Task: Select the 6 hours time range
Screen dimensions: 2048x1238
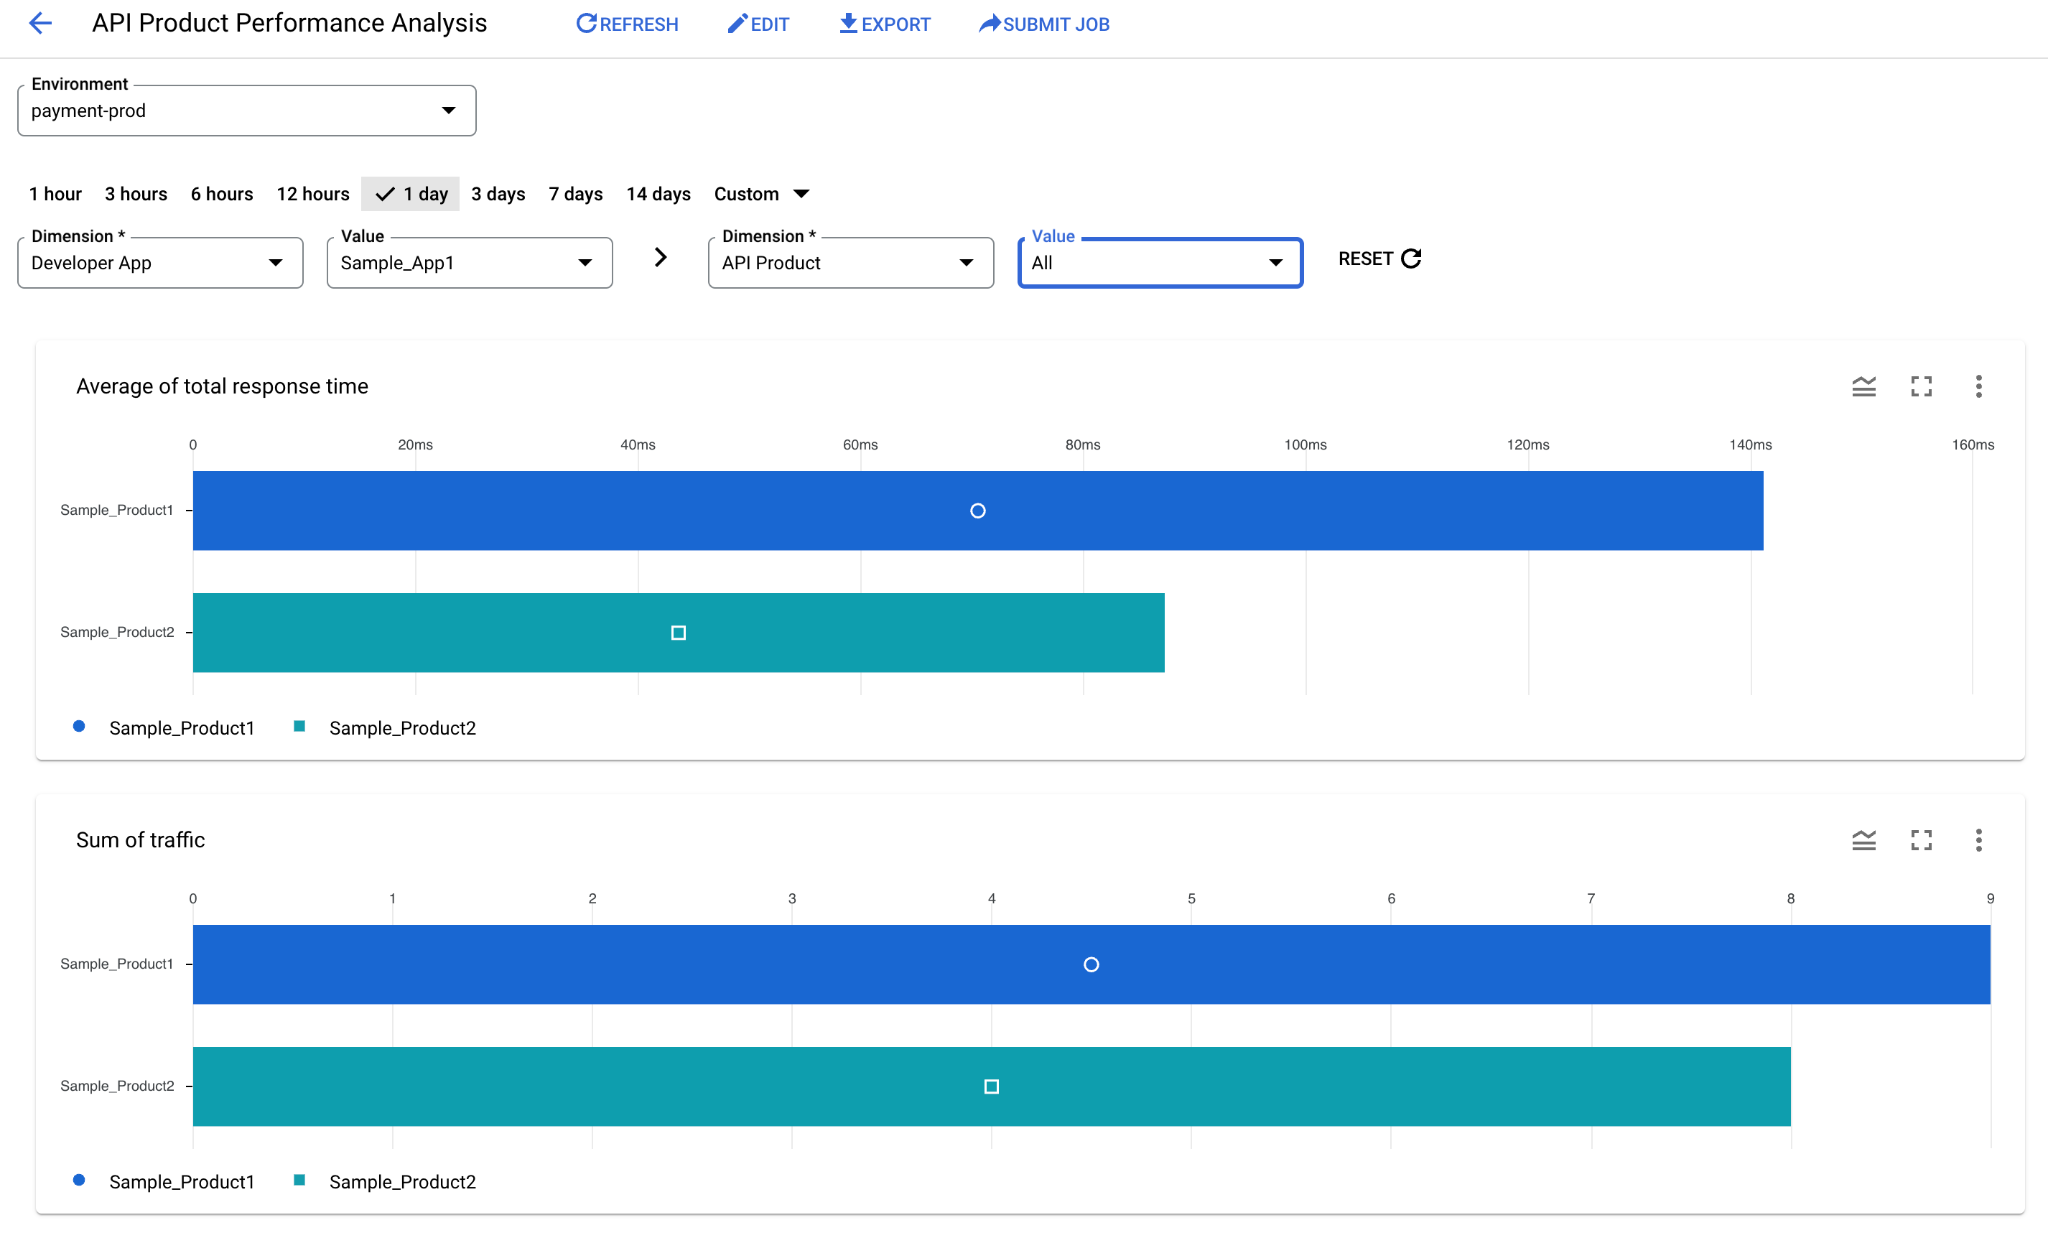Action: (x=222, y=194)
